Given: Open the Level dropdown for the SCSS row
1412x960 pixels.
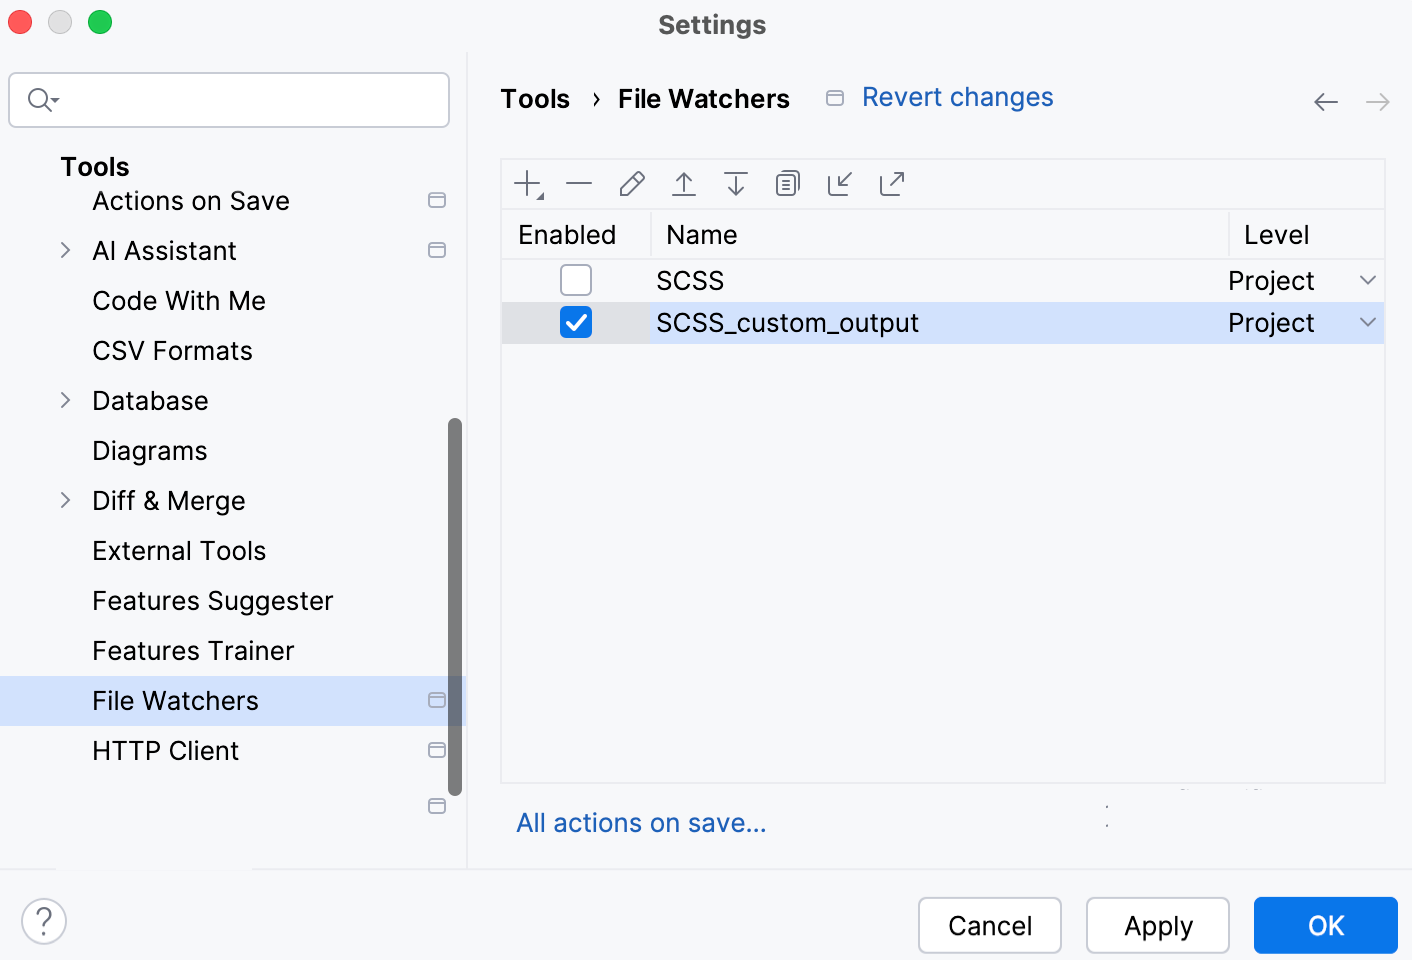Looking at the screenshot, I should 1367,280.
